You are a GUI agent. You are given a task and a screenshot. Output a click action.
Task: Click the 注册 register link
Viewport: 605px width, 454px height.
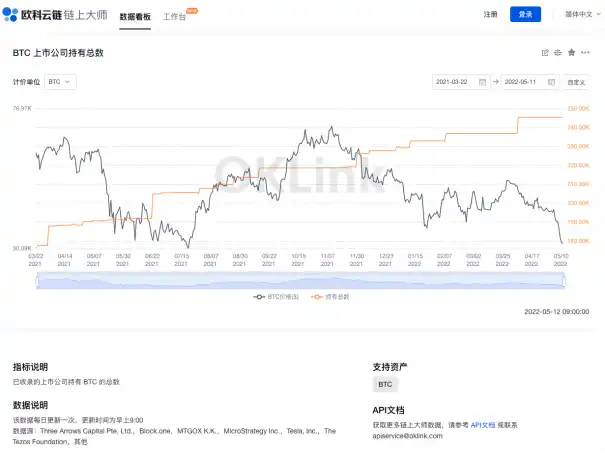[x=490, y=15]
